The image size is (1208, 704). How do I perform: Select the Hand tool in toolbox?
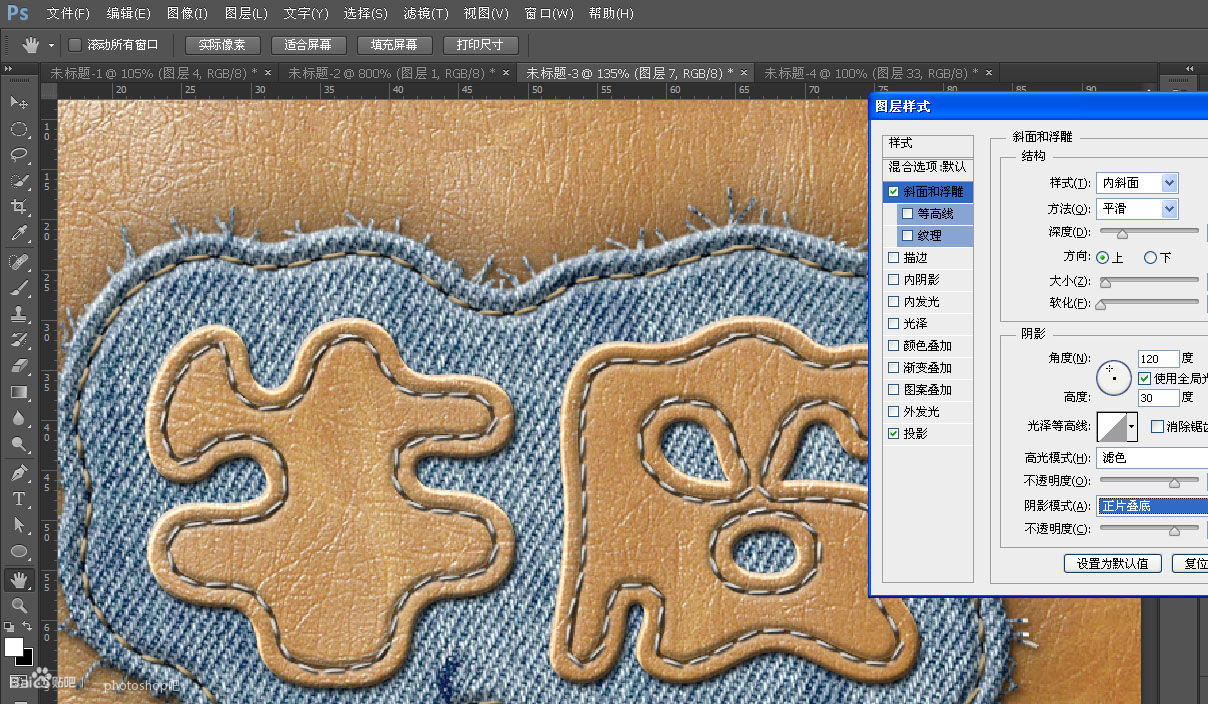tap(18, 579)
